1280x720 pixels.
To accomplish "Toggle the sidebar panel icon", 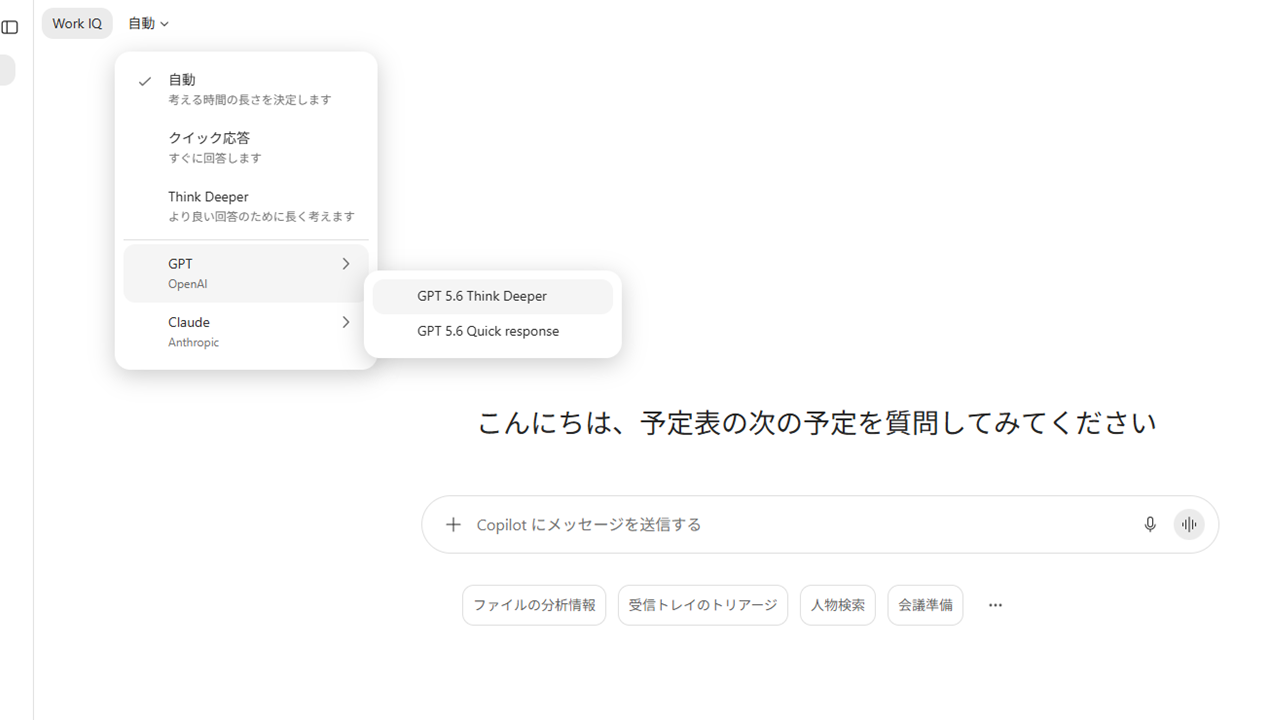I will (x=10, y=27).
